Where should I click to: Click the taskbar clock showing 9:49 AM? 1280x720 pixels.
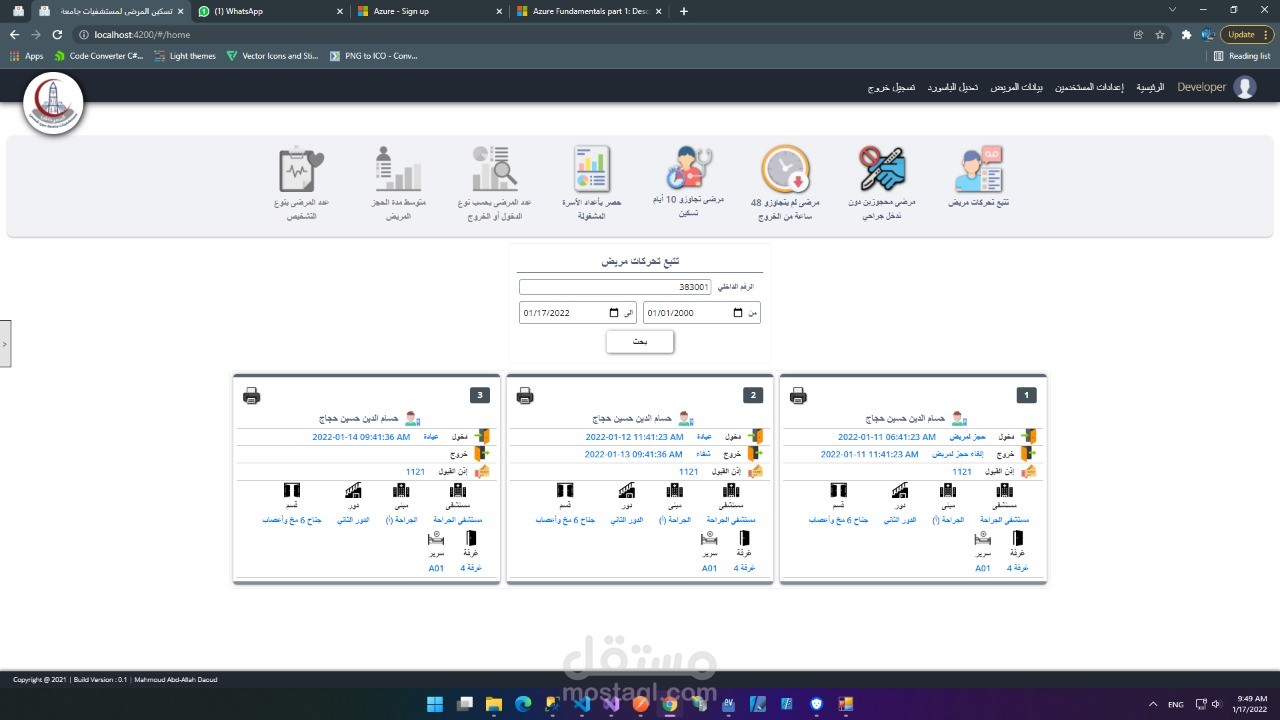point(1252,704)
